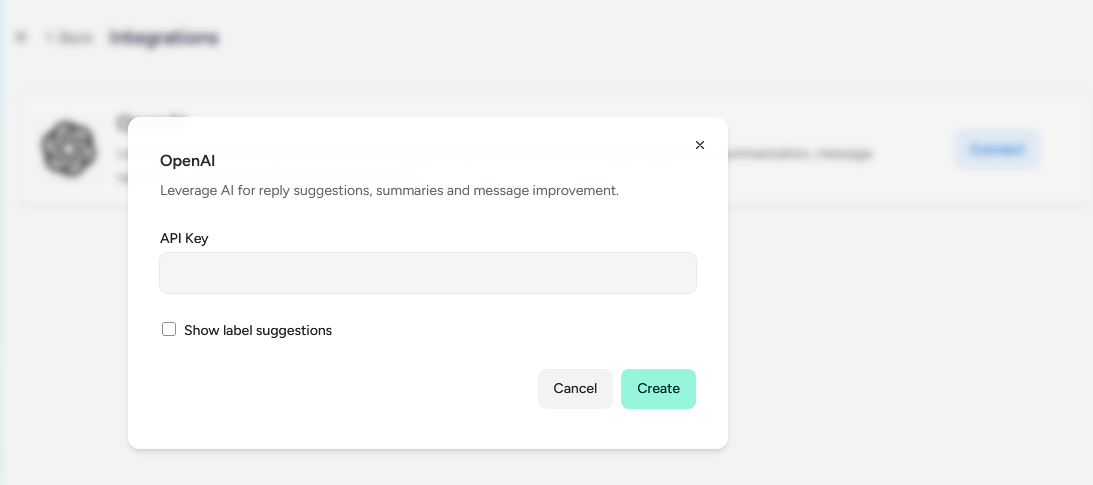
Task: Click the "Show label suggestions" label text
Action: (x=258, y=330)
